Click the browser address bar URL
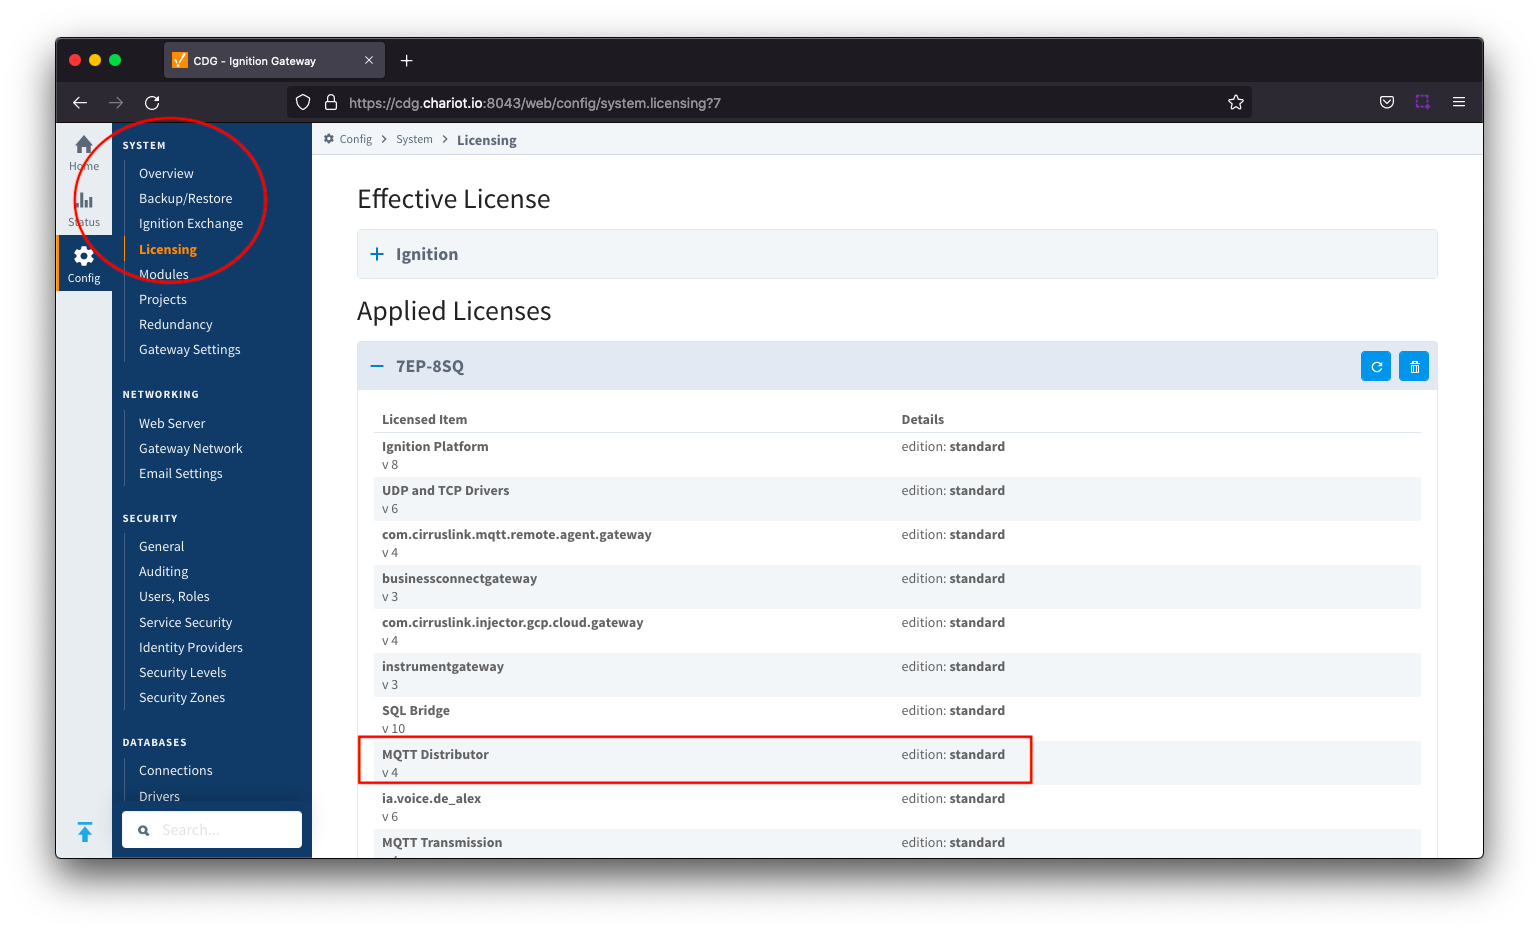1539x932 pixels. [x=535, y=102]
